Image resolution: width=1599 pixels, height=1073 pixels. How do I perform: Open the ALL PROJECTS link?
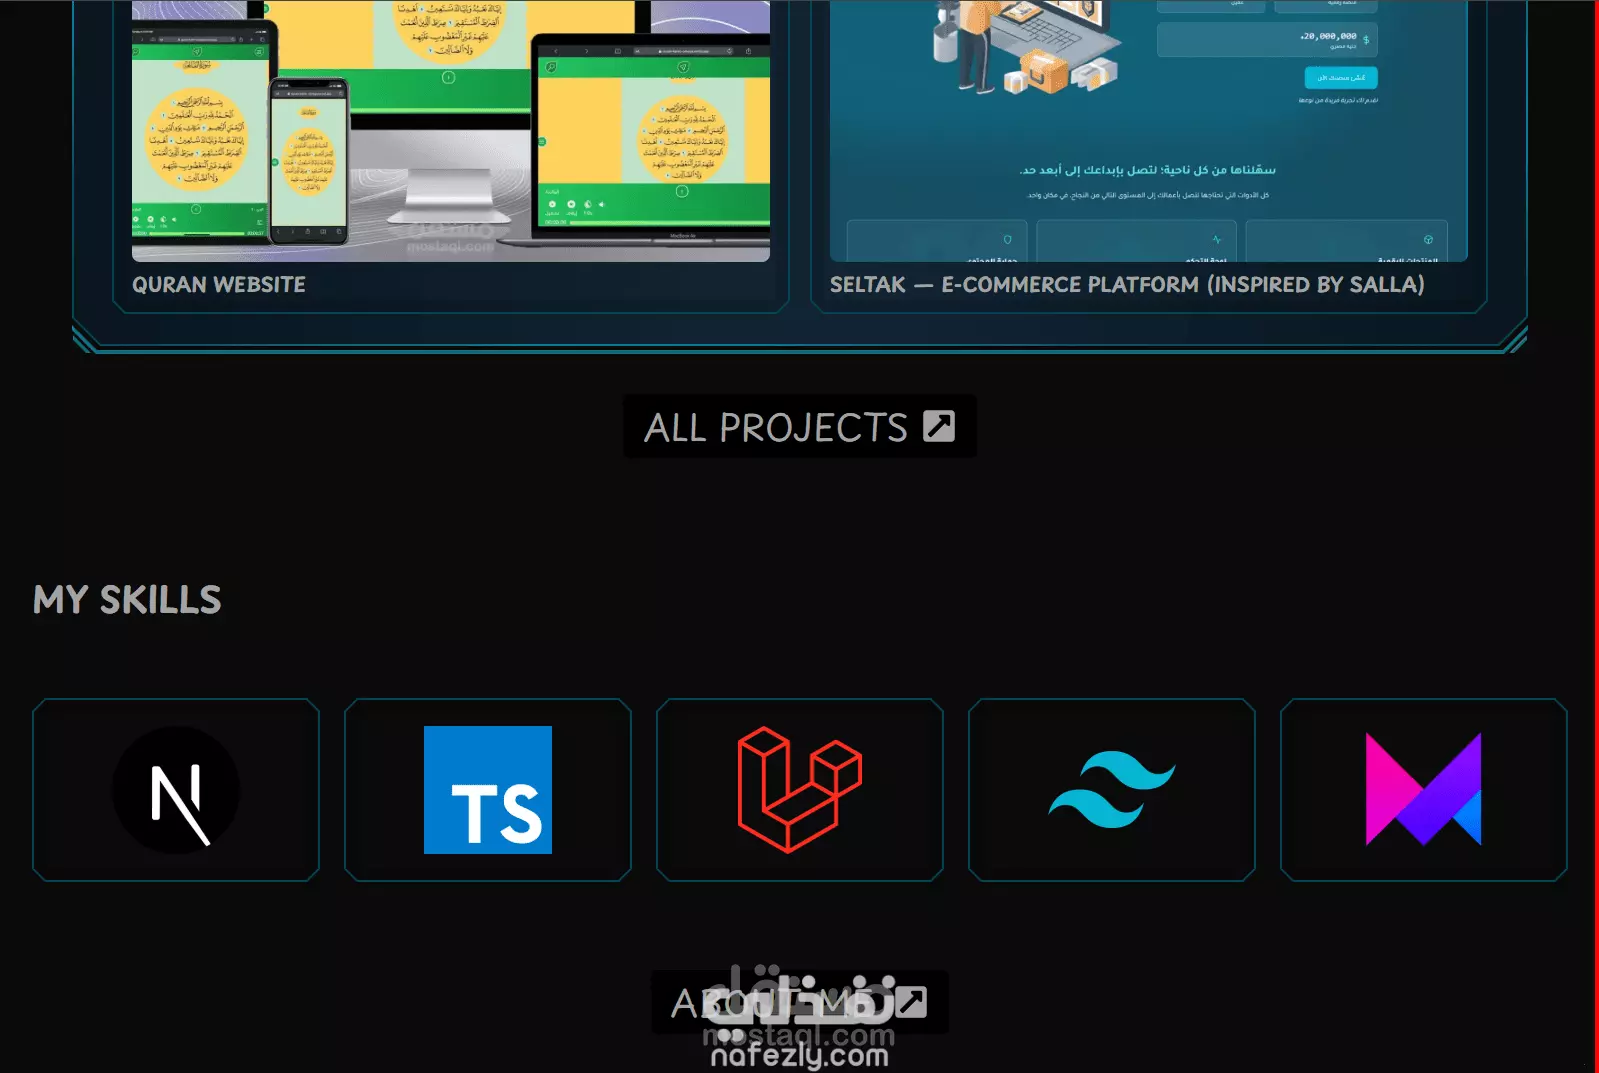coord(800,427)
